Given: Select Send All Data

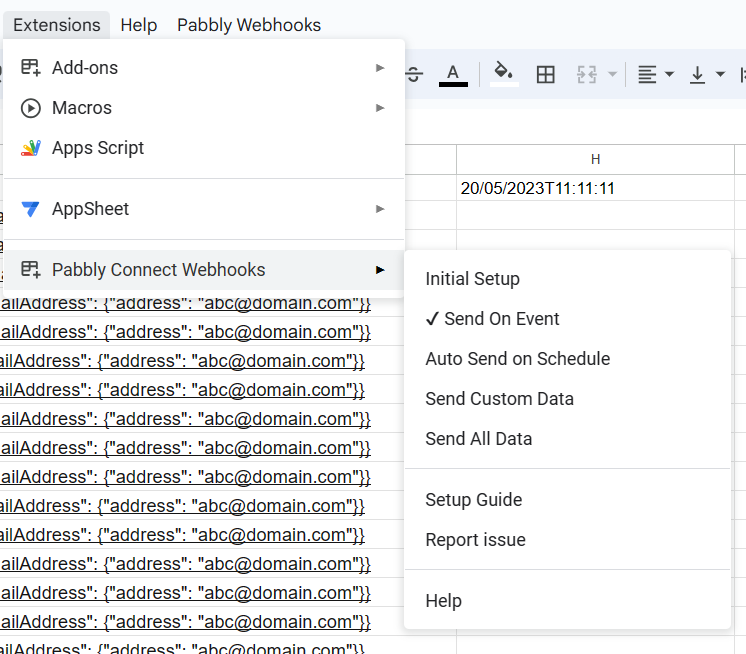Looking at the screenshot, I should pos(567,439).
